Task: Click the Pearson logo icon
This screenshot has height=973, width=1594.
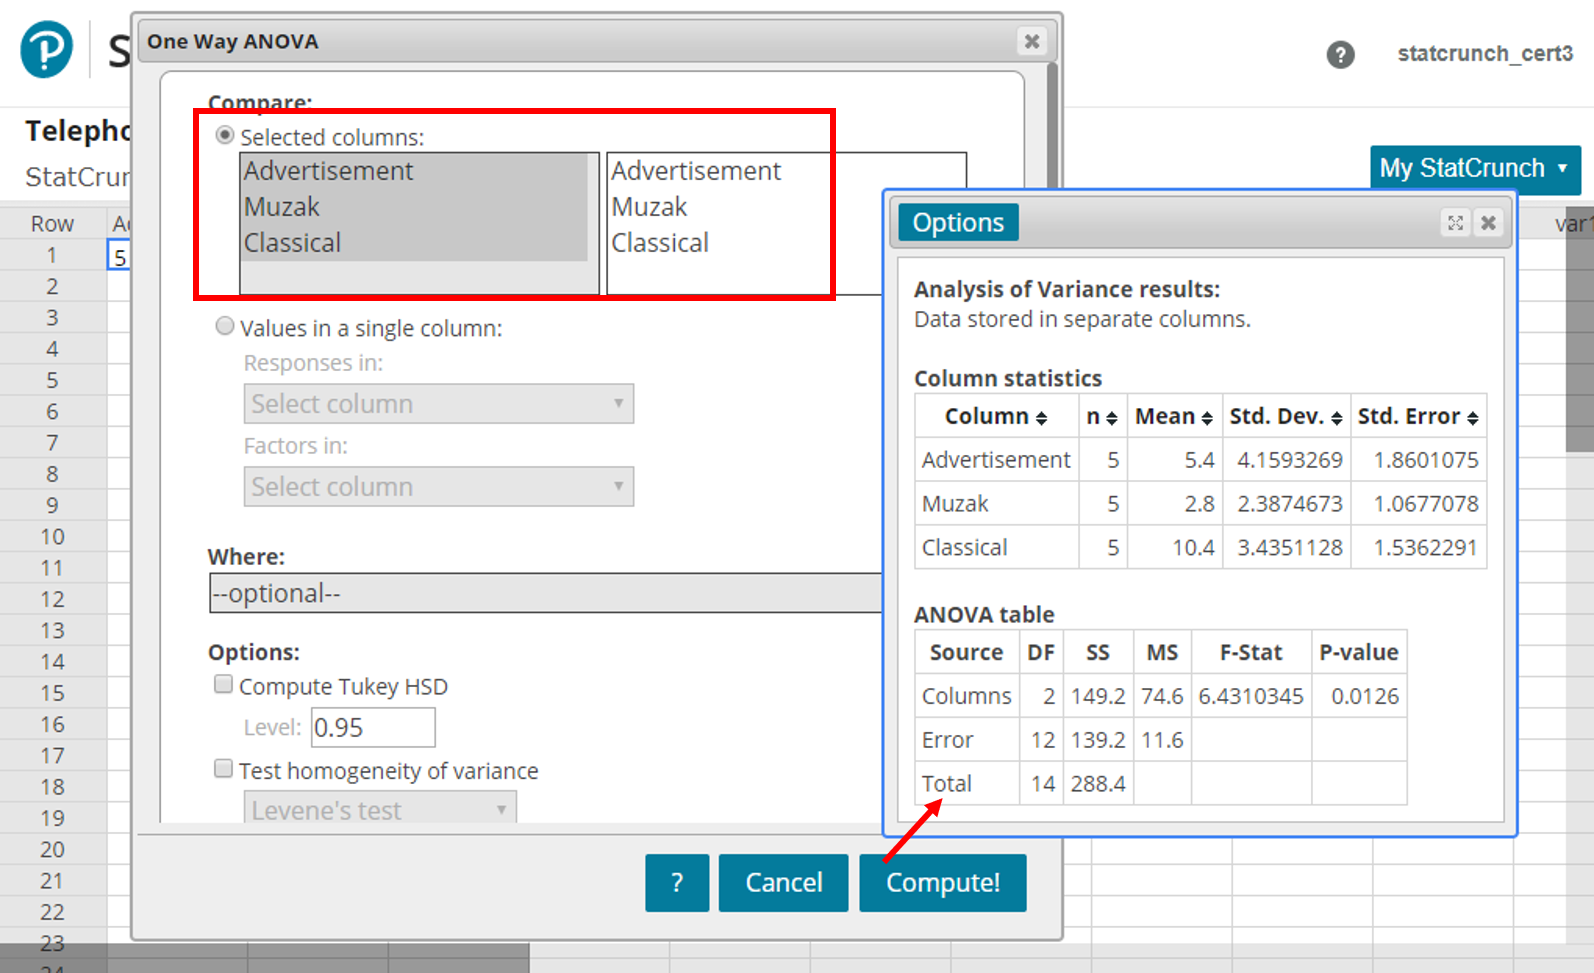Action: [x=47, y=49]
